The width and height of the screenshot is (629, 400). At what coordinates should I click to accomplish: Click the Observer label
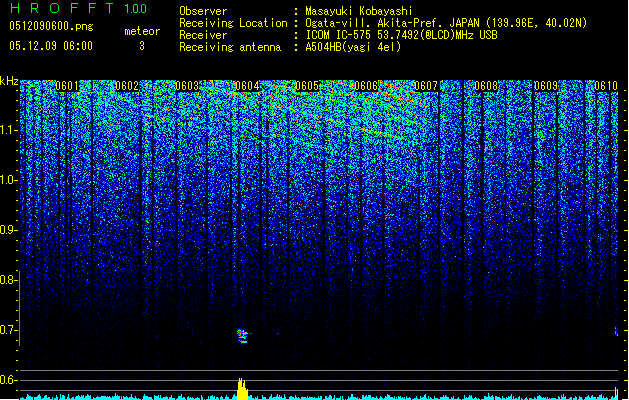[x=203, y=11]
